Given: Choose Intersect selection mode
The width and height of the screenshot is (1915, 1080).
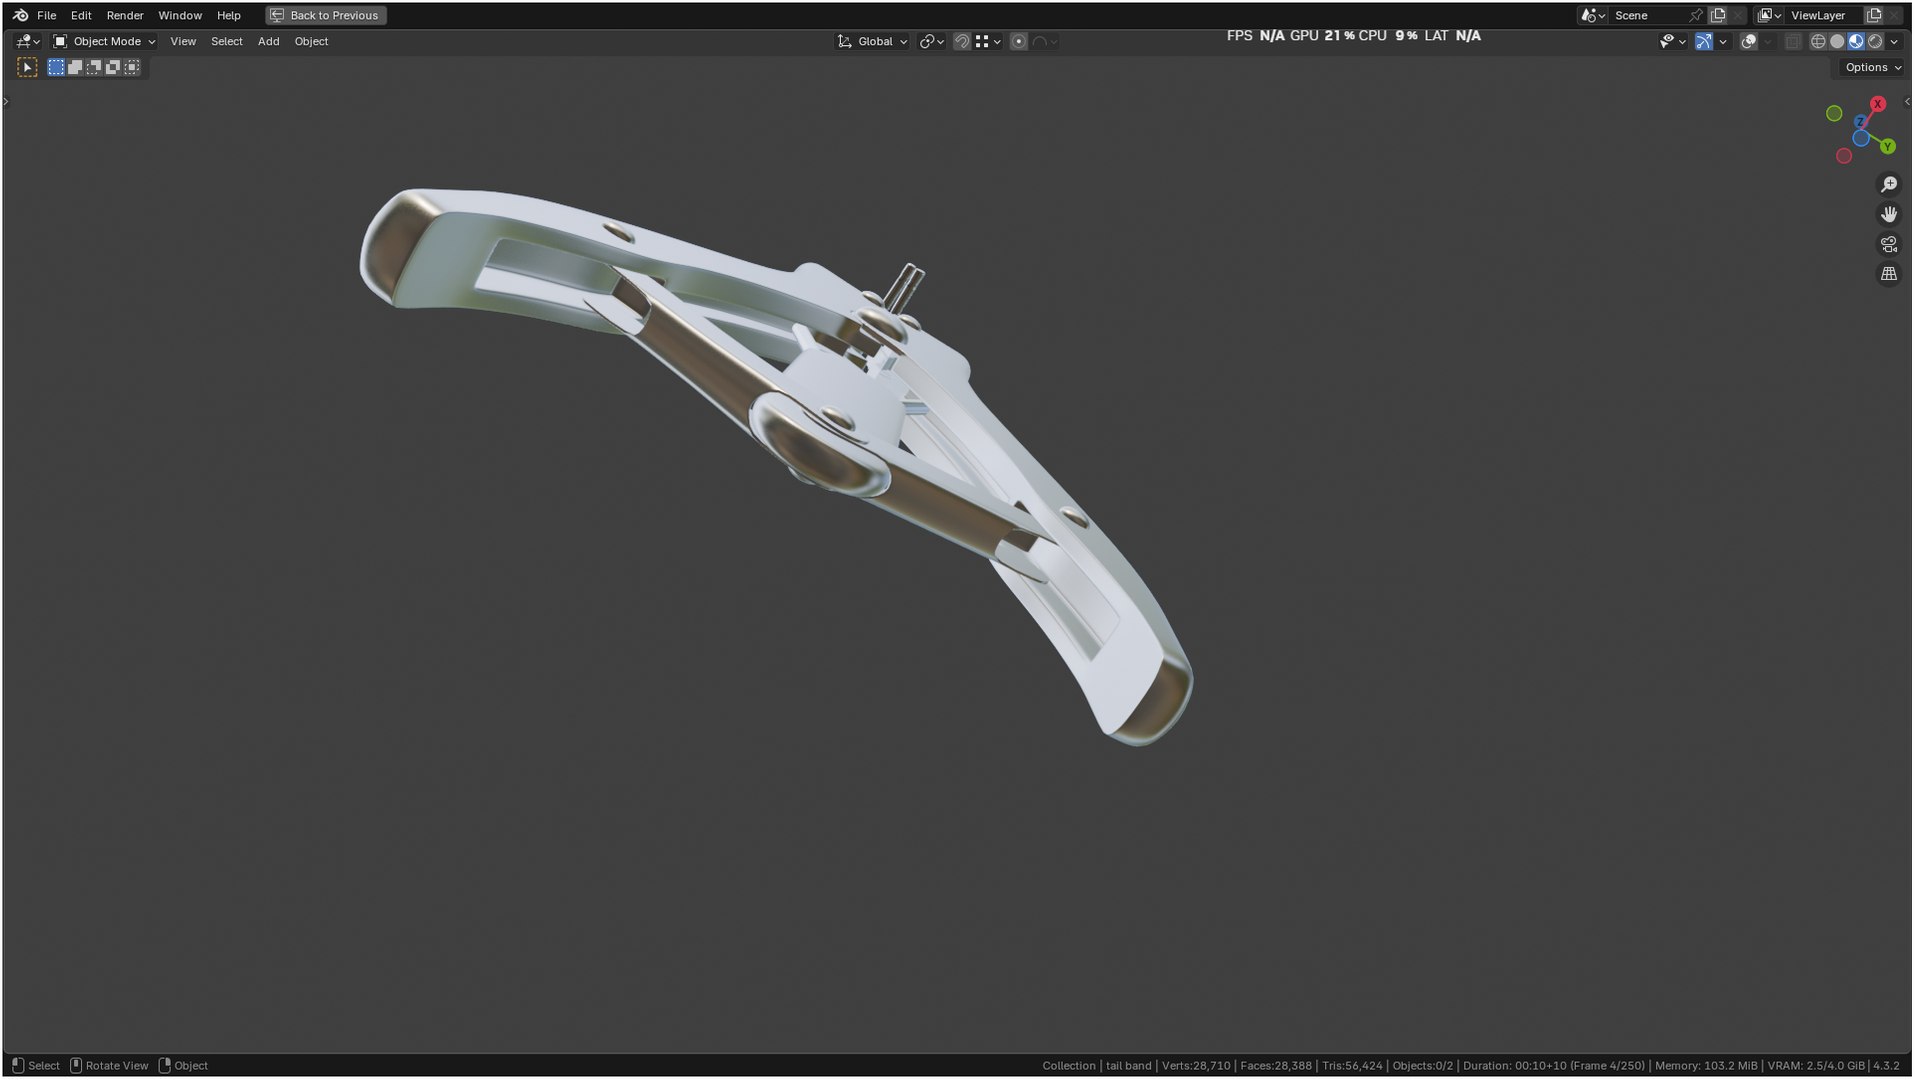Looking at the screenshot, I should 132,67.
